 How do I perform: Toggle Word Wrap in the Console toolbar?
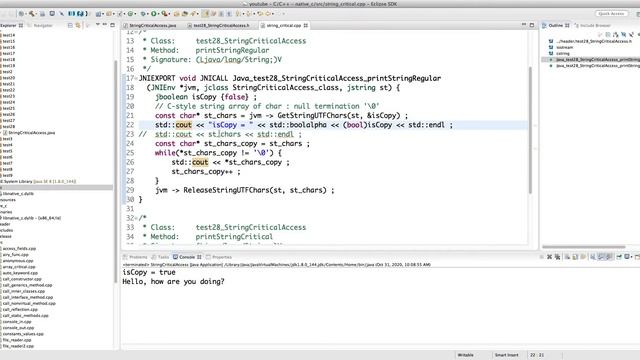(x=583, y=257)
